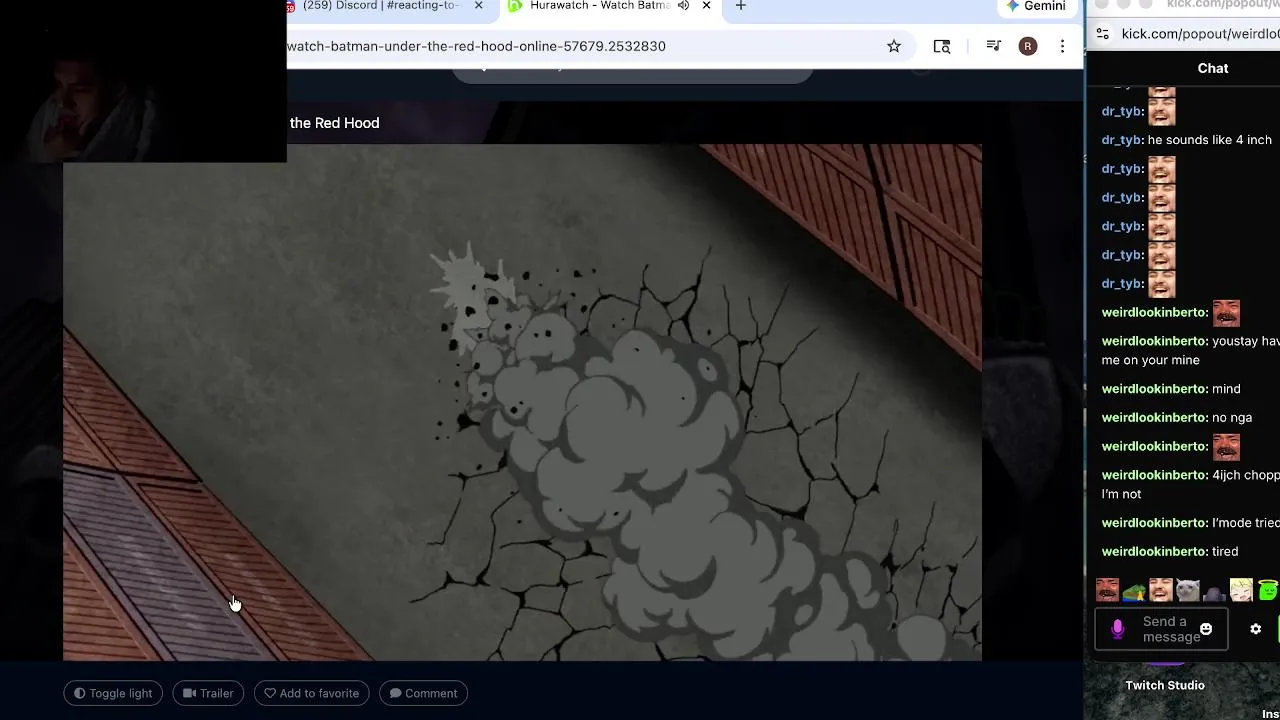Click 'the Red Hood' movie title text

(334, 123)
